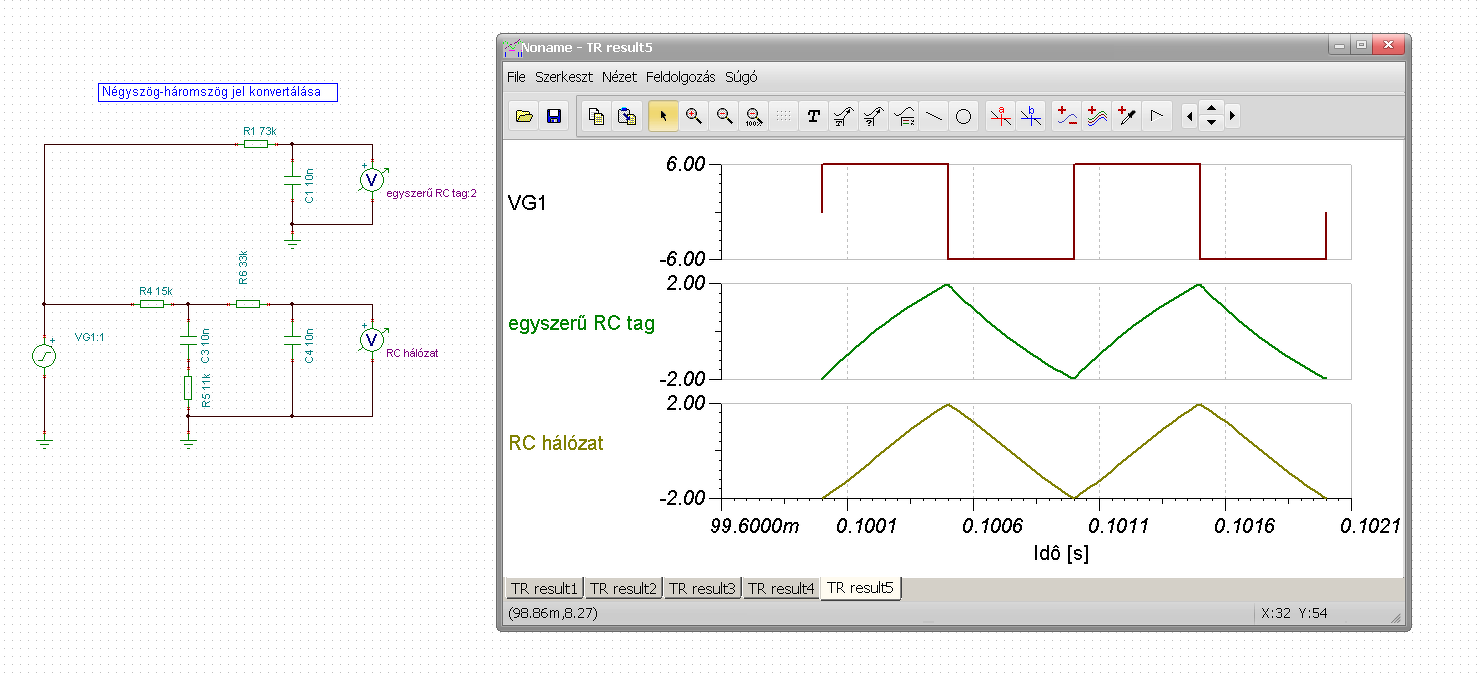The width and height of the screenshot is (1482, 677).
Task: Click the 'Négyszög-háromszög jel konvertálása' title box
Action: point(218,93)
